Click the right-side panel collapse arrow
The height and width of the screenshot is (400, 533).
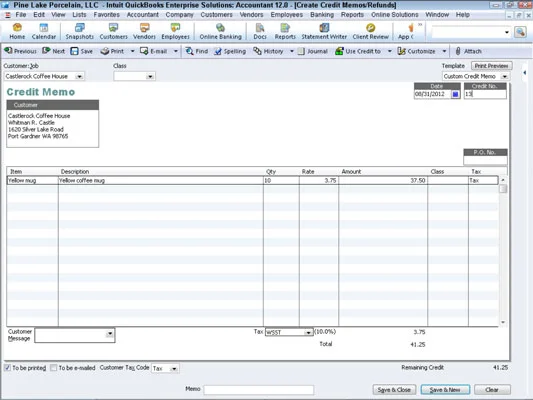[525, 73]
